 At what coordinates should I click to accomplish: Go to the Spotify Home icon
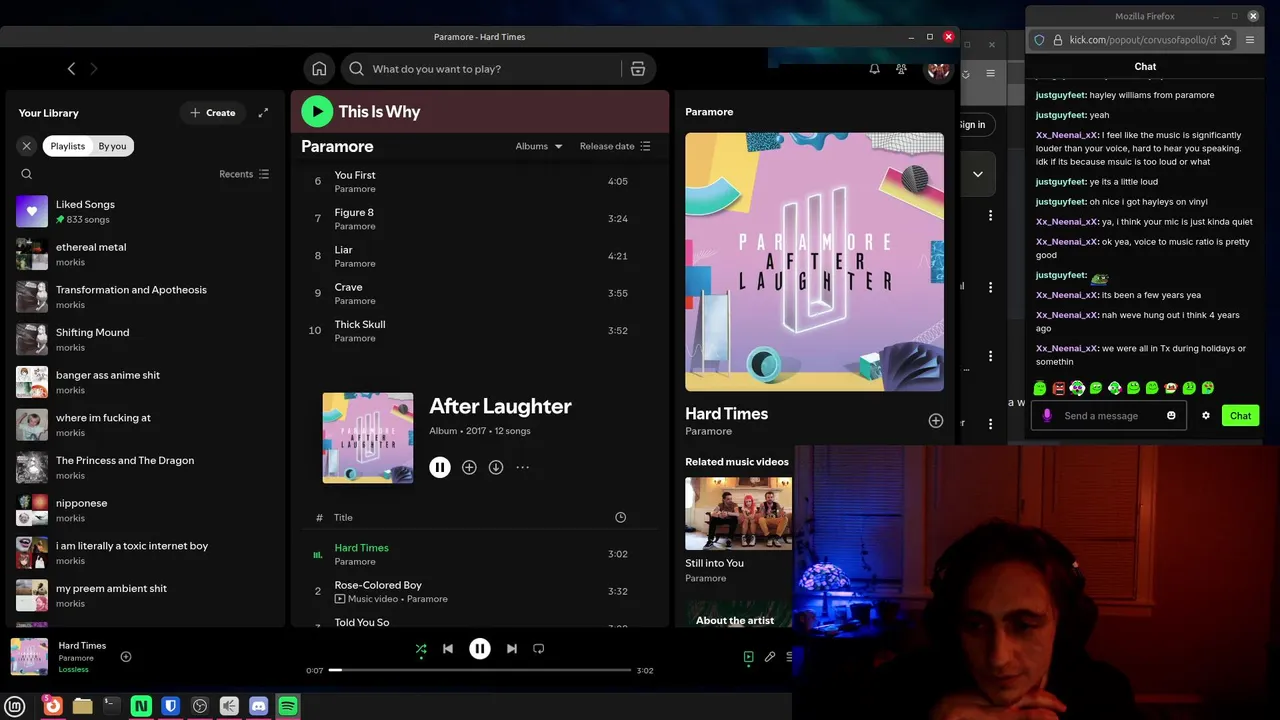coord(319,69)
